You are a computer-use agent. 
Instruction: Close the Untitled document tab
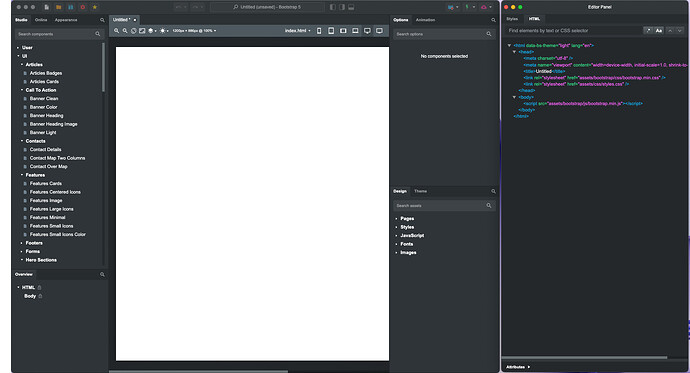click(135, 20)
